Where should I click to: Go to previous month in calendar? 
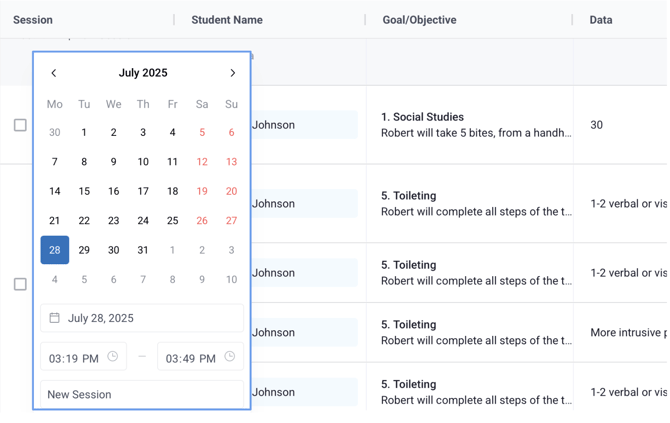[x=54, y=73]
